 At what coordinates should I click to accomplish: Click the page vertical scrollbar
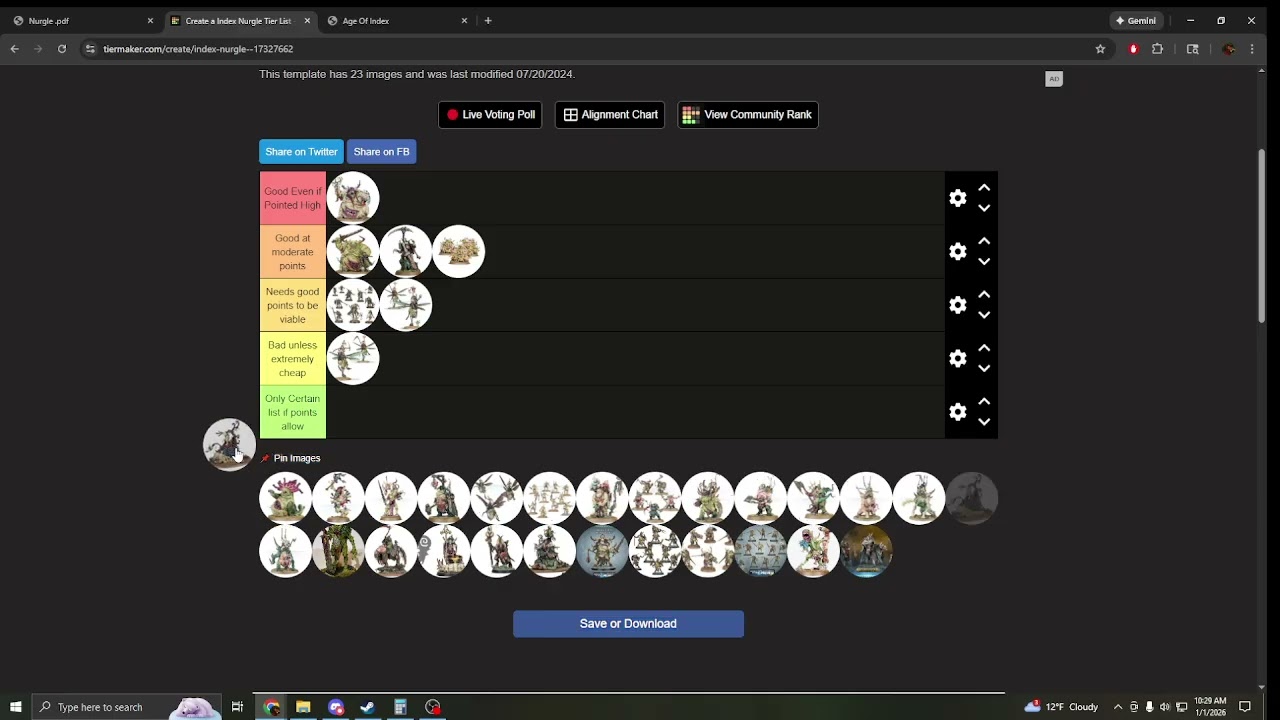(x=1262, y=236)
